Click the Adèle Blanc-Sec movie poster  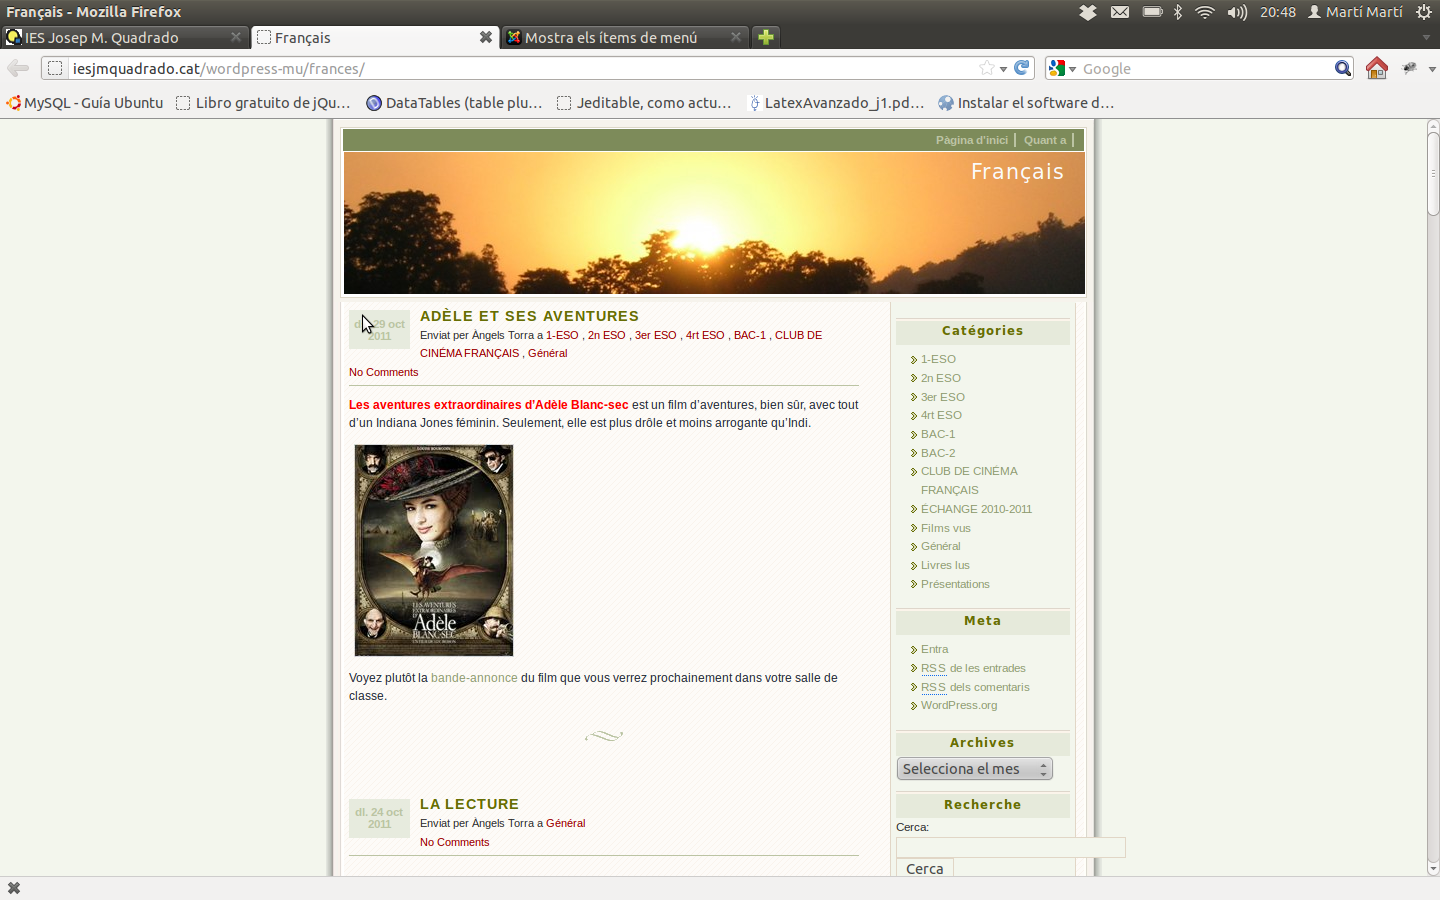(434, 550)
